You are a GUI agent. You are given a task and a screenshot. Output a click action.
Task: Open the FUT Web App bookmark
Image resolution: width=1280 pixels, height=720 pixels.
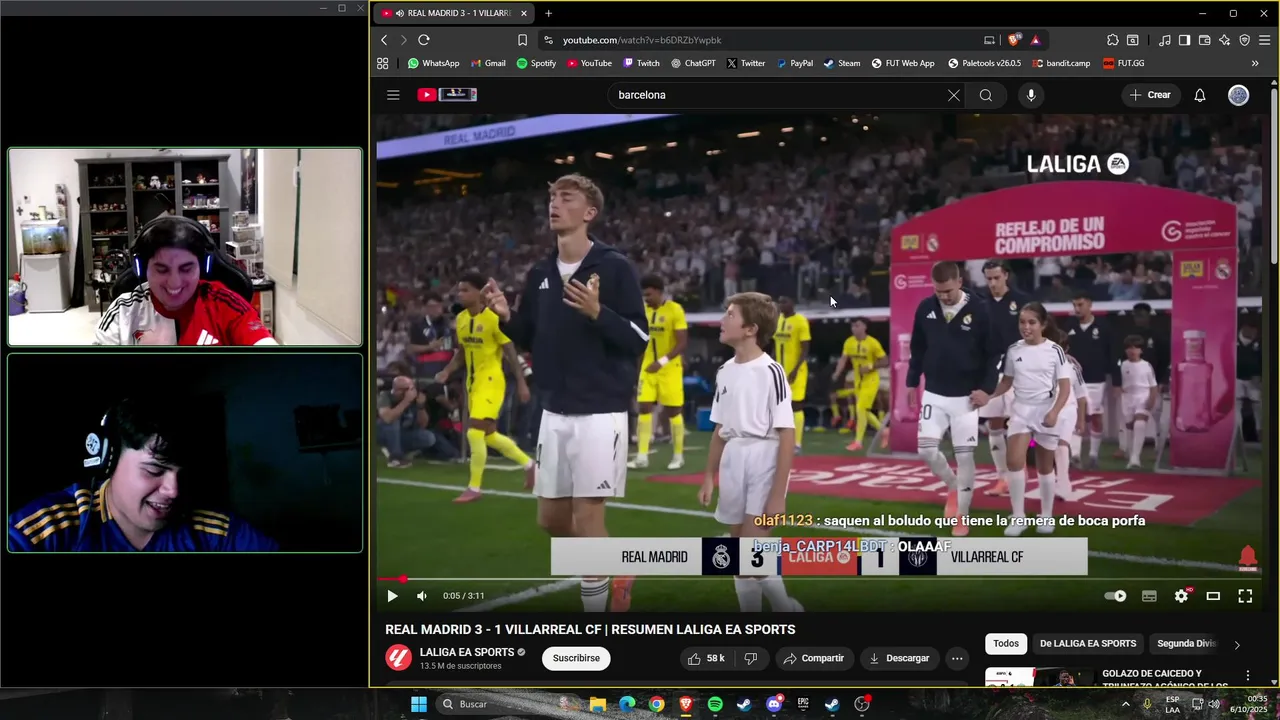[902, 63]
